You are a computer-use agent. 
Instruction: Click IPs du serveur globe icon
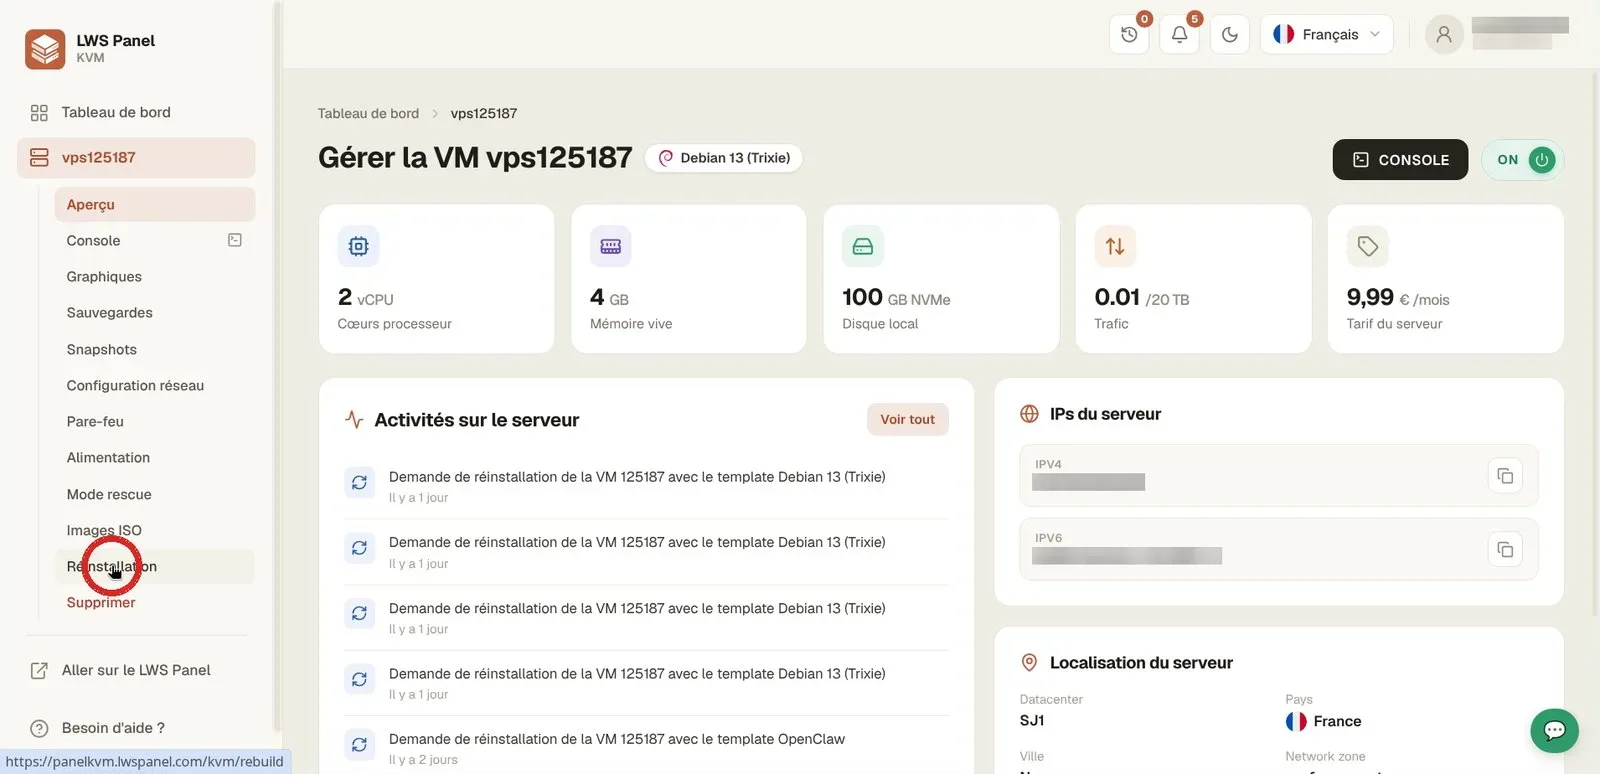1029,414
